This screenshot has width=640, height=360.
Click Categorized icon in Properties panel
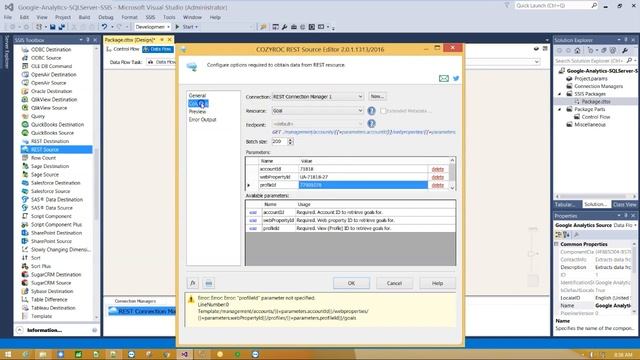pyautogui.click(x=558, y=235)
